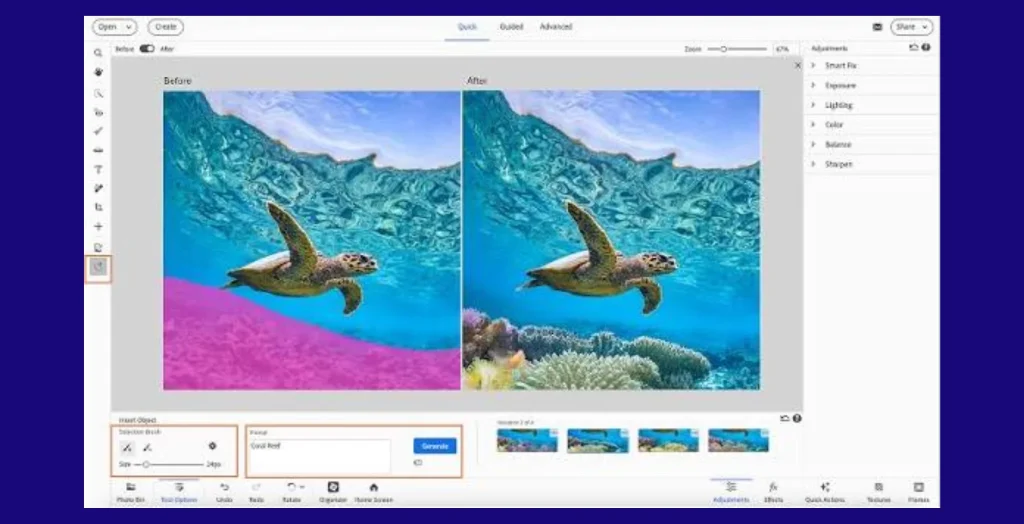Select the Hand tool
Screen dimensions: 1024x524
coord(98,72)
